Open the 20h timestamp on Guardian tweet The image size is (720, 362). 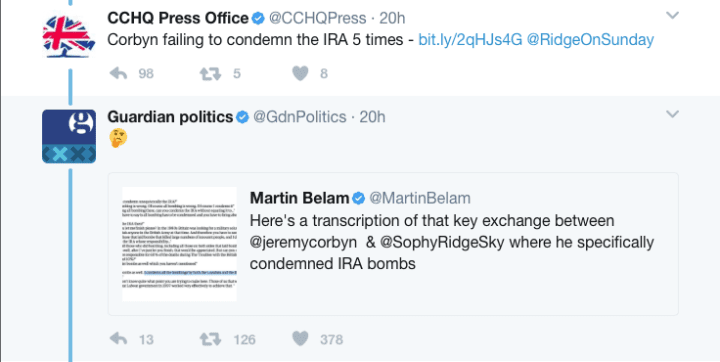pos(372,117)
